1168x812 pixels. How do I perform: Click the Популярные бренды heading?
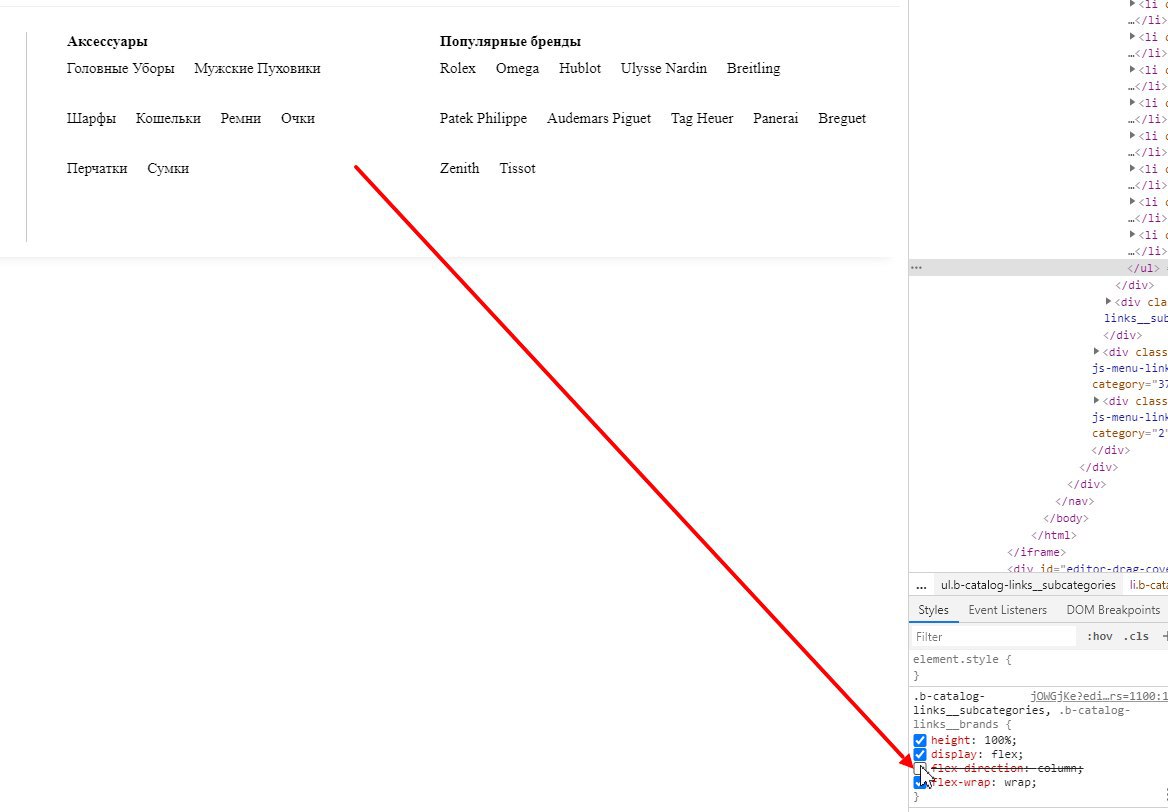point(510,42)
